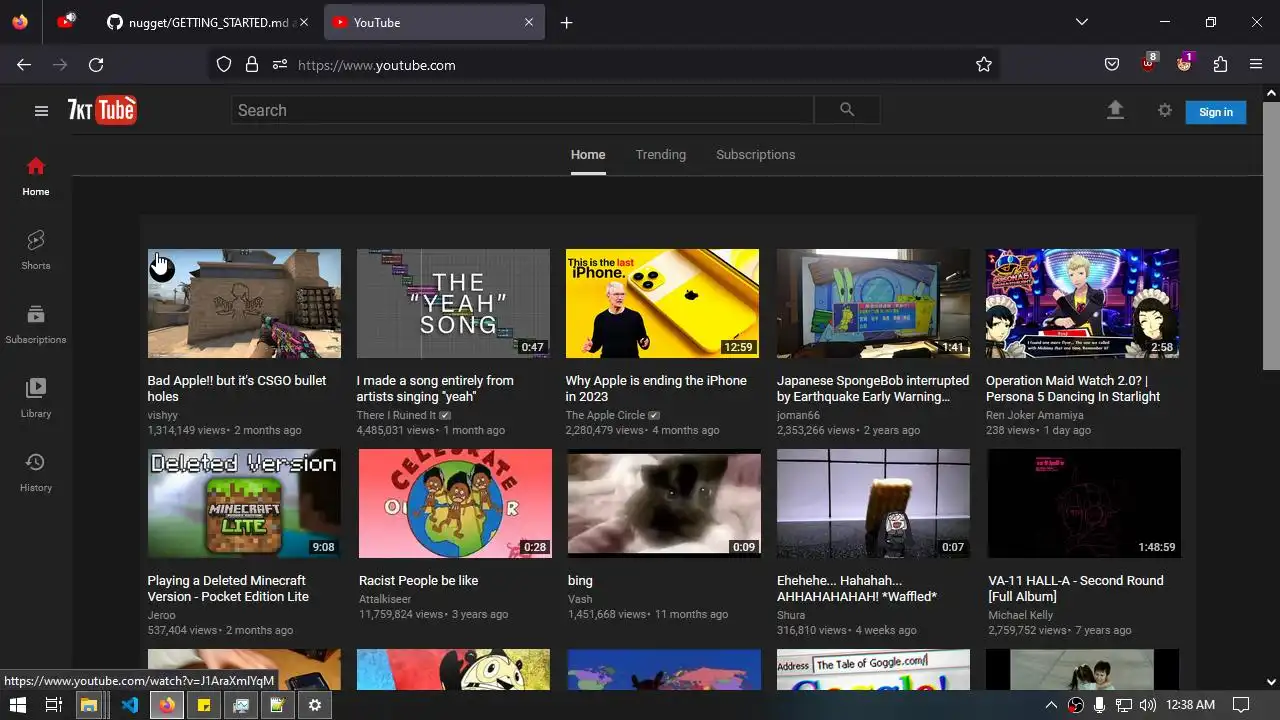Switch to Trending tab
The image size is (1280, 720).
pos(661,155)
